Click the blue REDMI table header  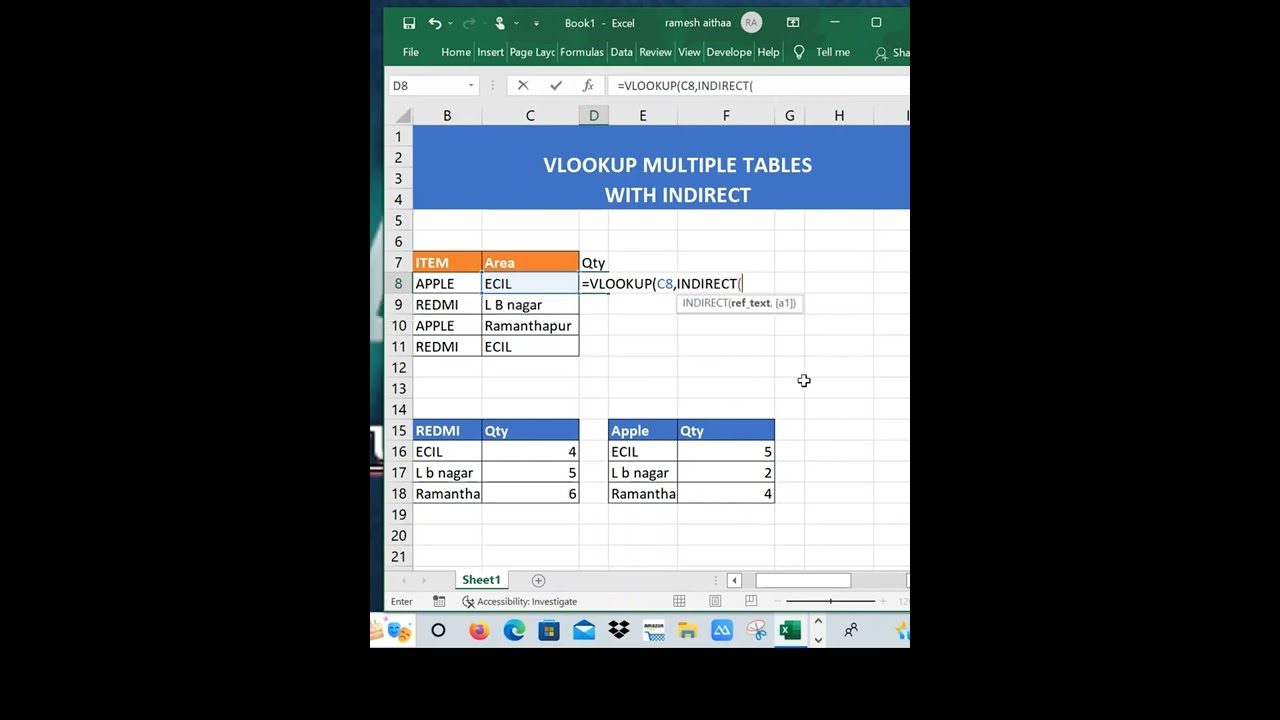coord(447,431)
